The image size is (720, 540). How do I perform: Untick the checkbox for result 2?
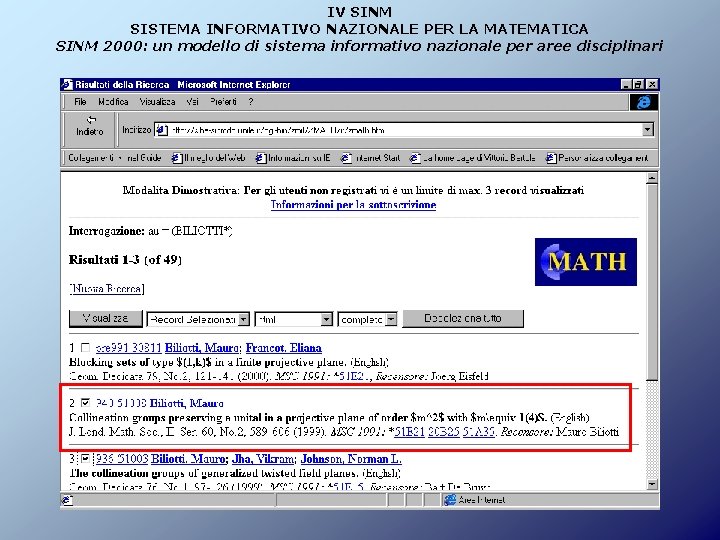click(85, 403)
